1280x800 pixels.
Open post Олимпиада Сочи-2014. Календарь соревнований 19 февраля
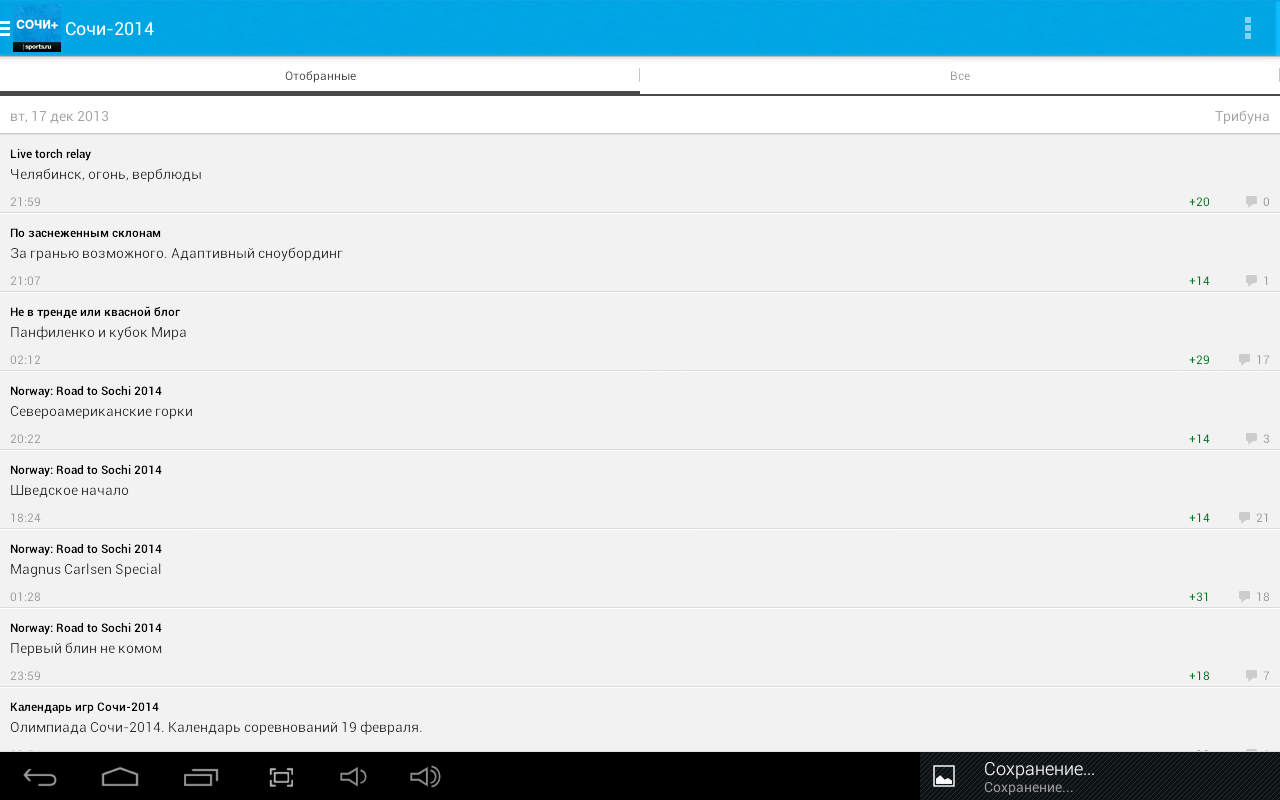click(x=640, y=720)
